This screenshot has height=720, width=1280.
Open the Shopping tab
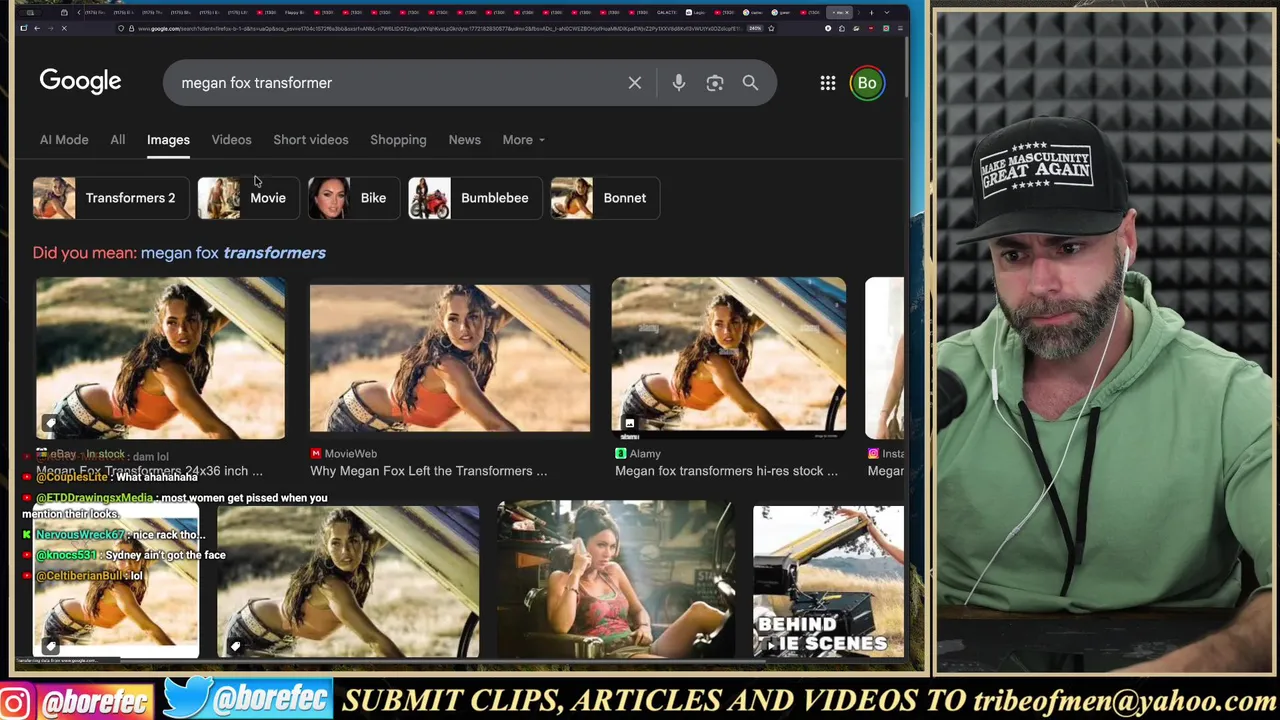coord(398,140)
